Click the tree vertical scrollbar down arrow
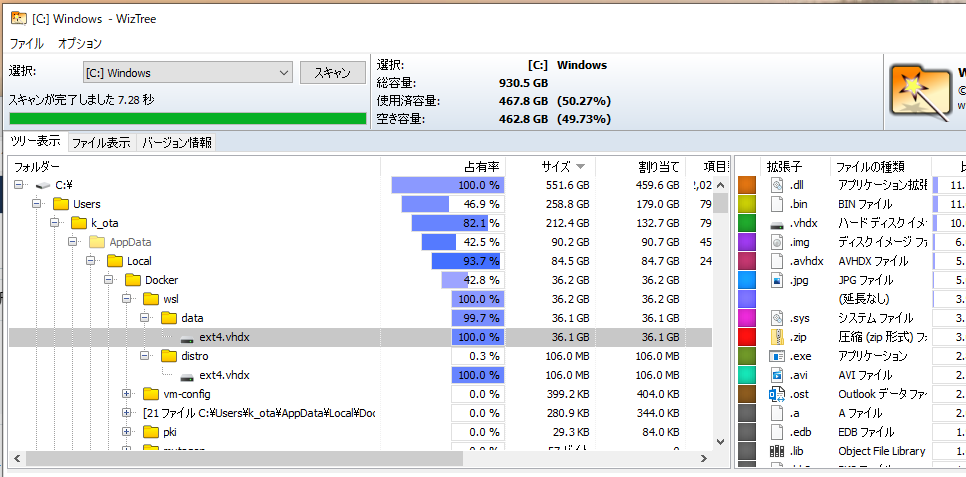 tap(720, 442)
